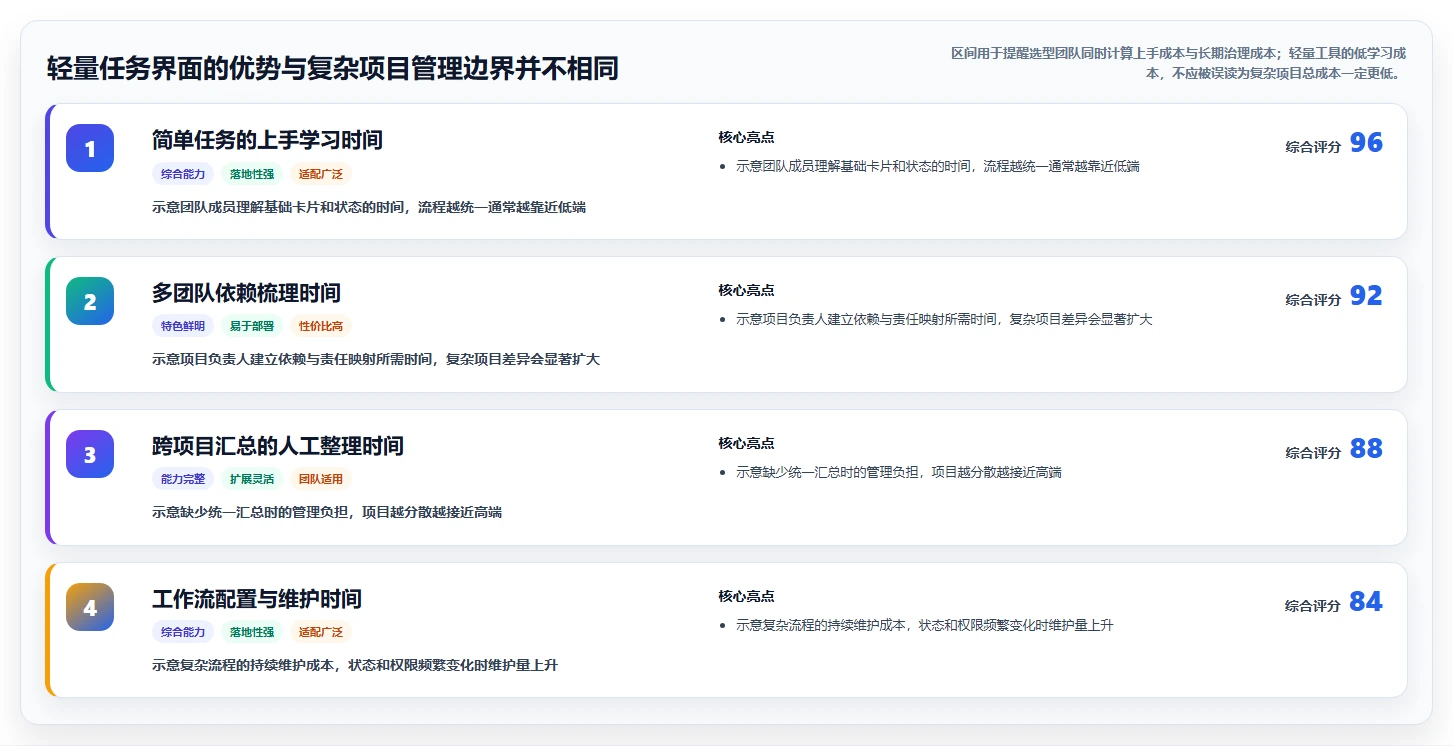Click the score value 96
This screenshot has height=746, width=1453.
1366,143
